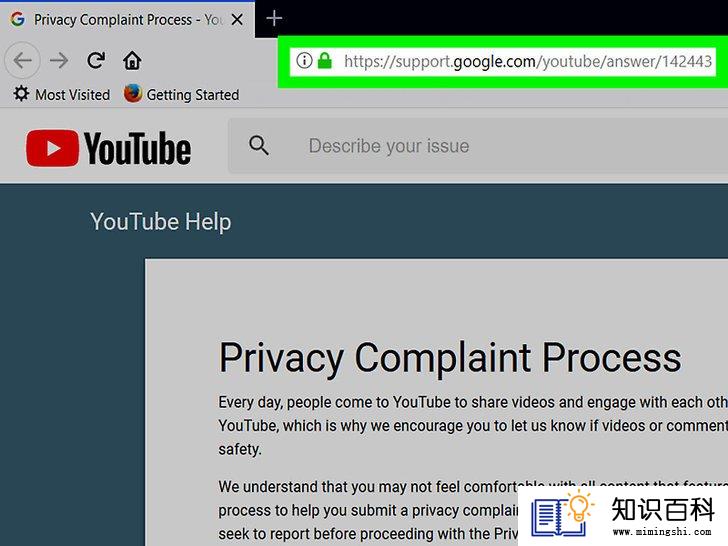Click the forward navigation arrow

coord(59,60)
